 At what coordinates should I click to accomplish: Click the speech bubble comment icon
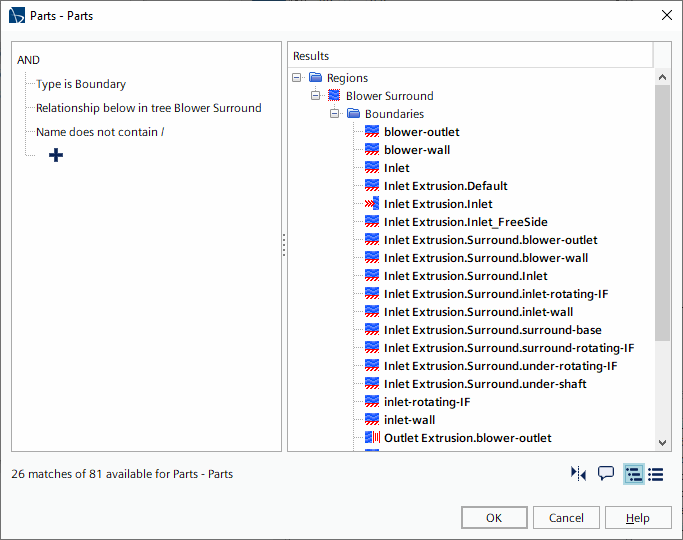(606, 474)
